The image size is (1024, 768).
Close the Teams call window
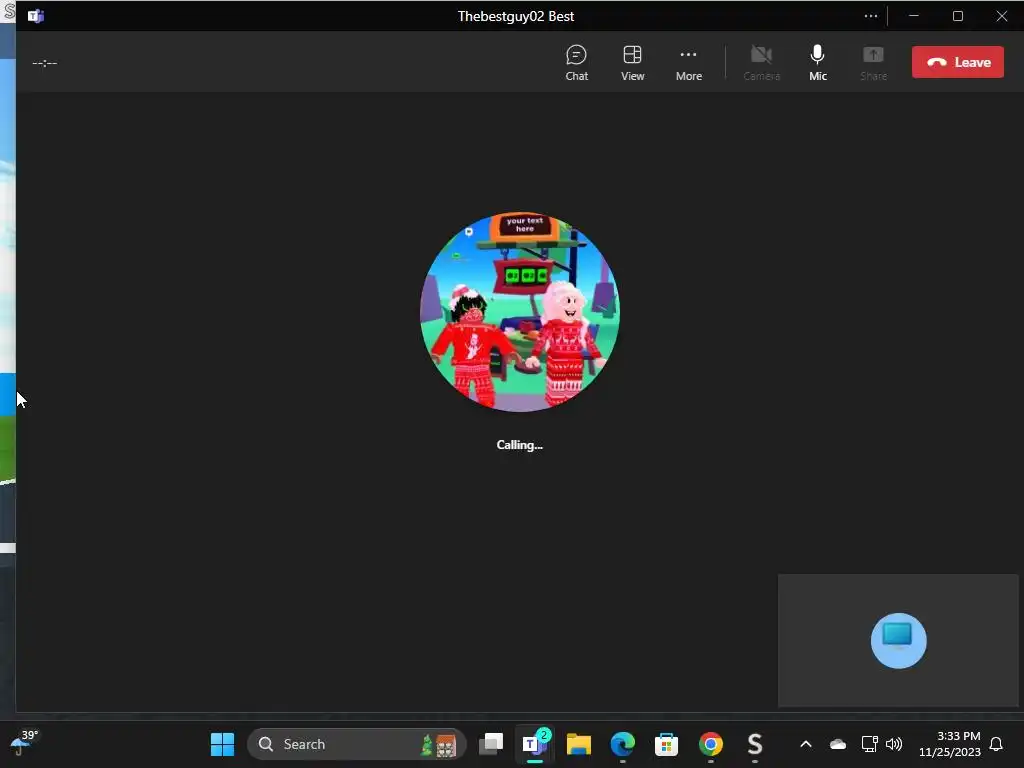click(1002, 16)
